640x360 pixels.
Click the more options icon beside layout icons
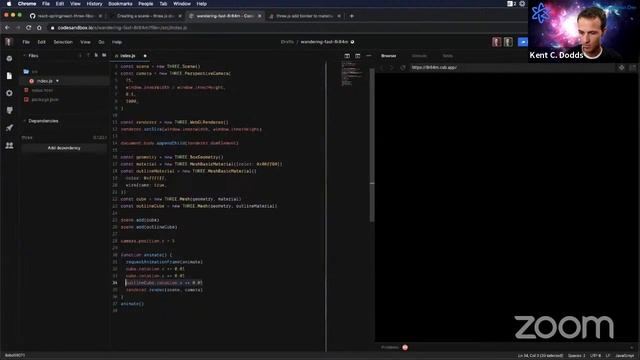click(x=369, y=56)
